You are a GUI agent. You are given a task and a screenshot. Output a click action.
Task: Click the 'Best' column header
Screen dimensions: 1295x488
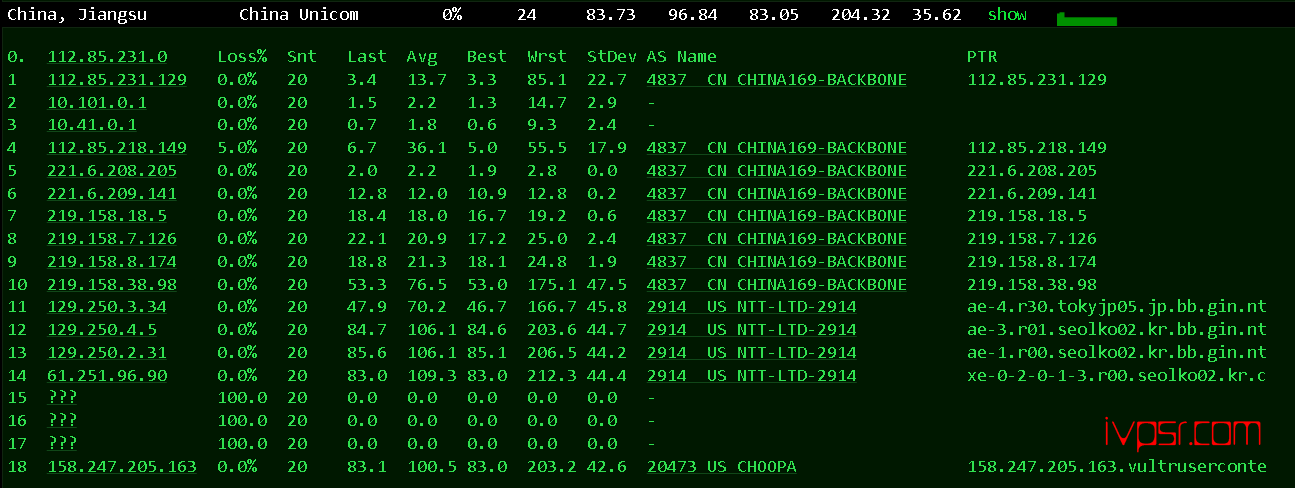coord(487,57)
